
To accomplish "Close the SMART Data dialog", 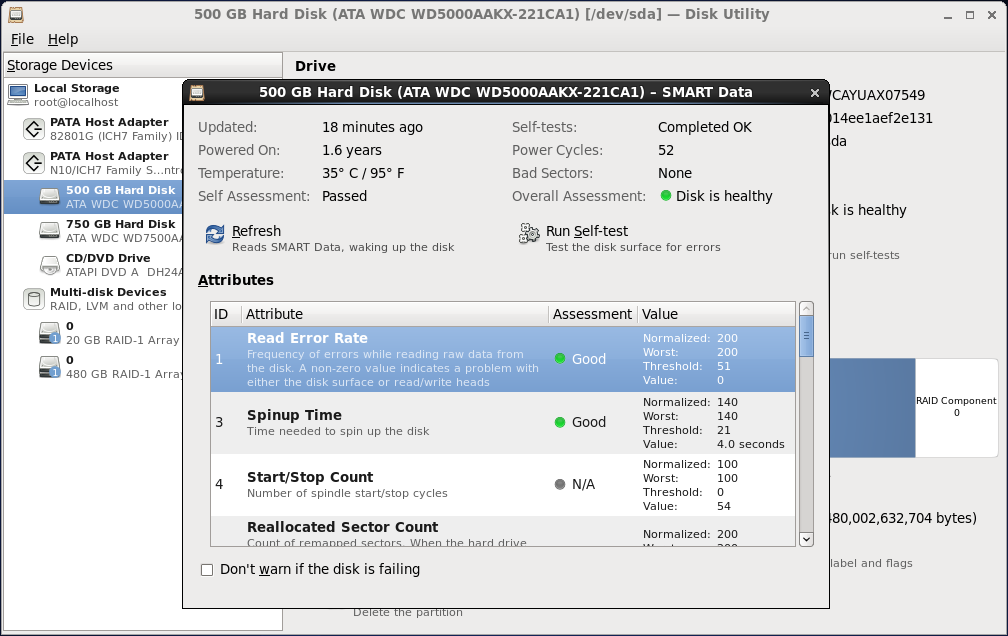I will [x=815, y=93].
